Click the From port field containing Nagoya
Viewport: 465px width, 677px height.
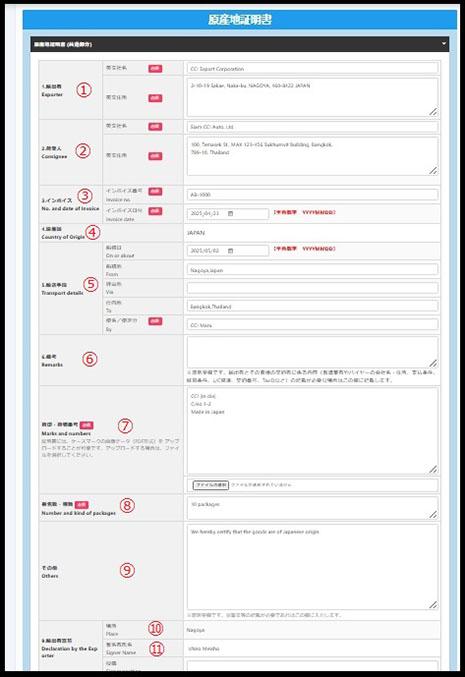pos(313,270)
